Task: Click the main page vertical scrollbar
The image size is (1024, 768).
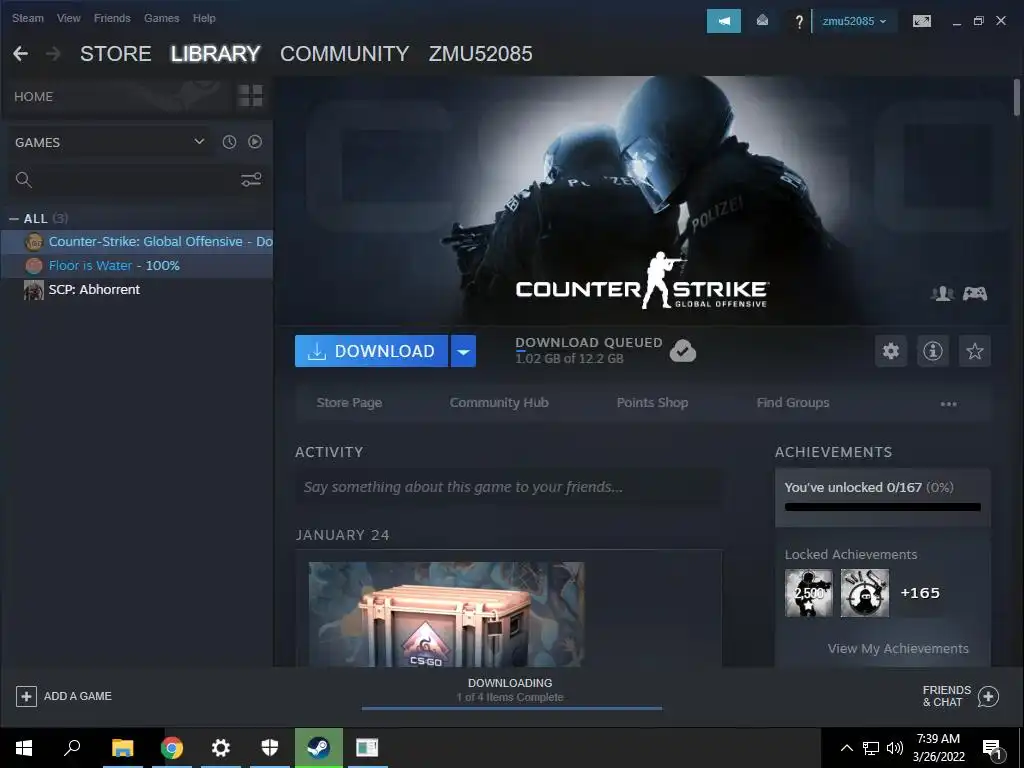Action: tap(1016, 97)
